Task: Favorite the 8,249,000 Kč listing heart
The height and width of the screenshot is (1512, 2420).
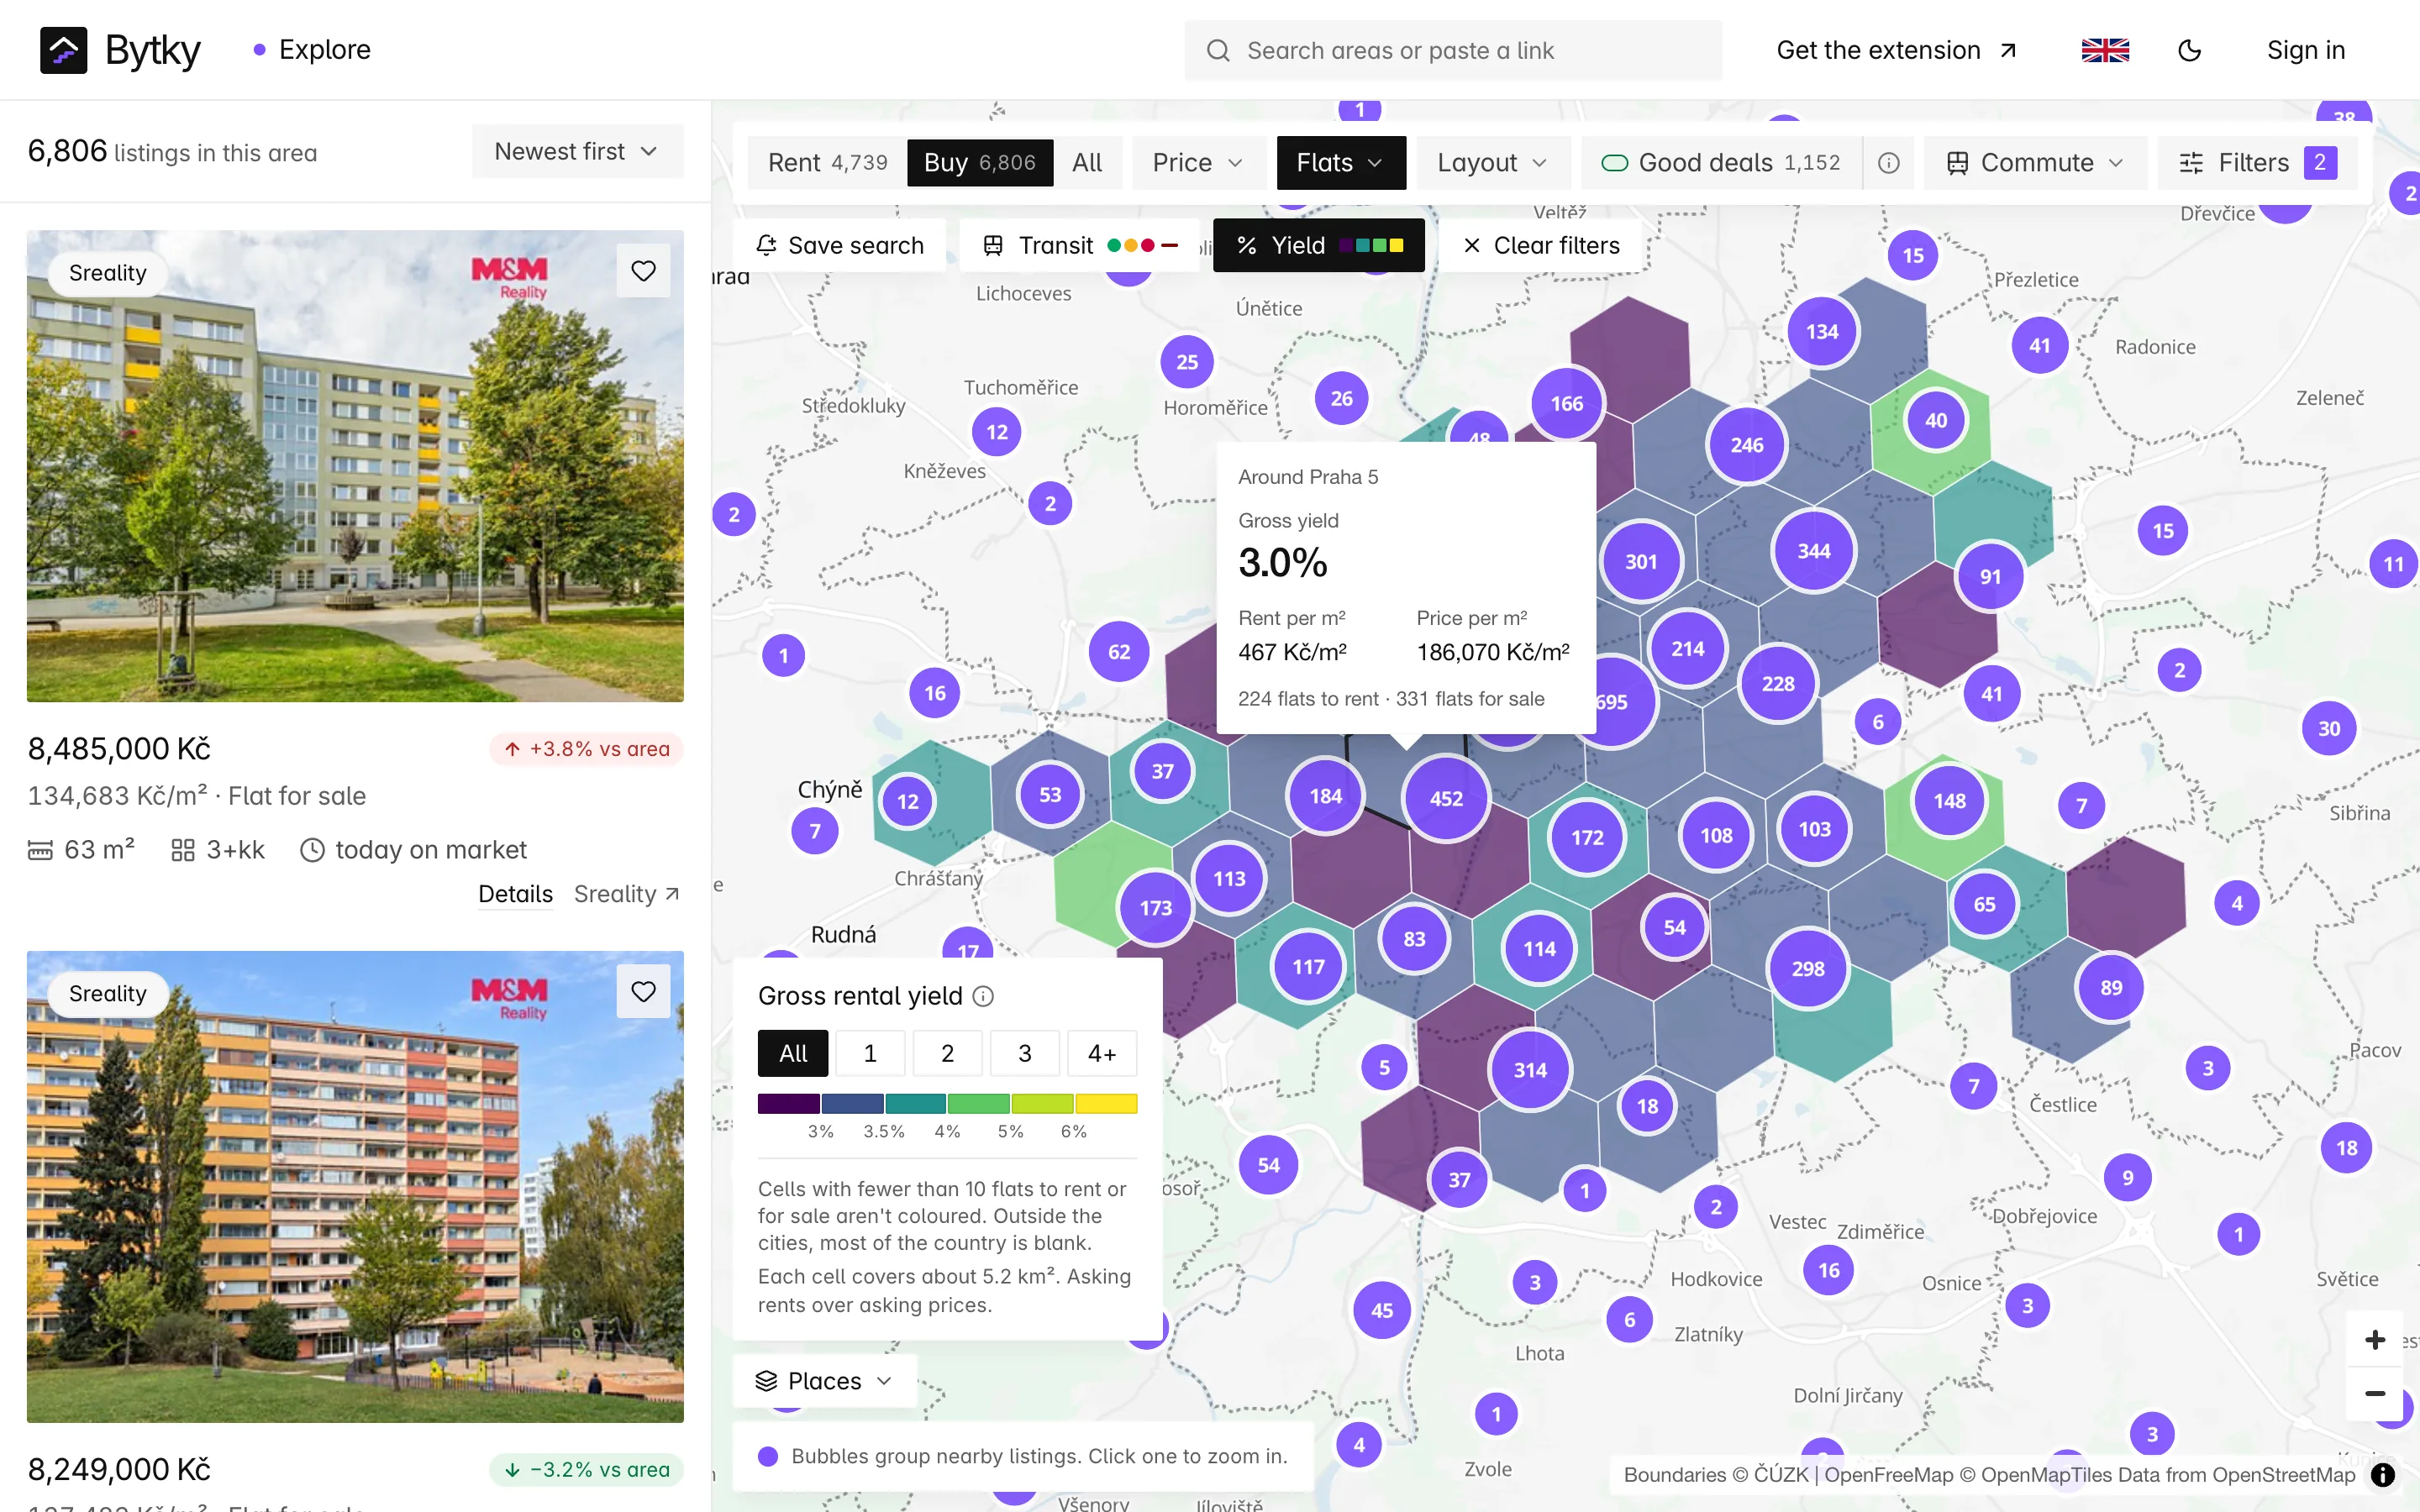Action: pyautogui.click(x=643, y=991)
